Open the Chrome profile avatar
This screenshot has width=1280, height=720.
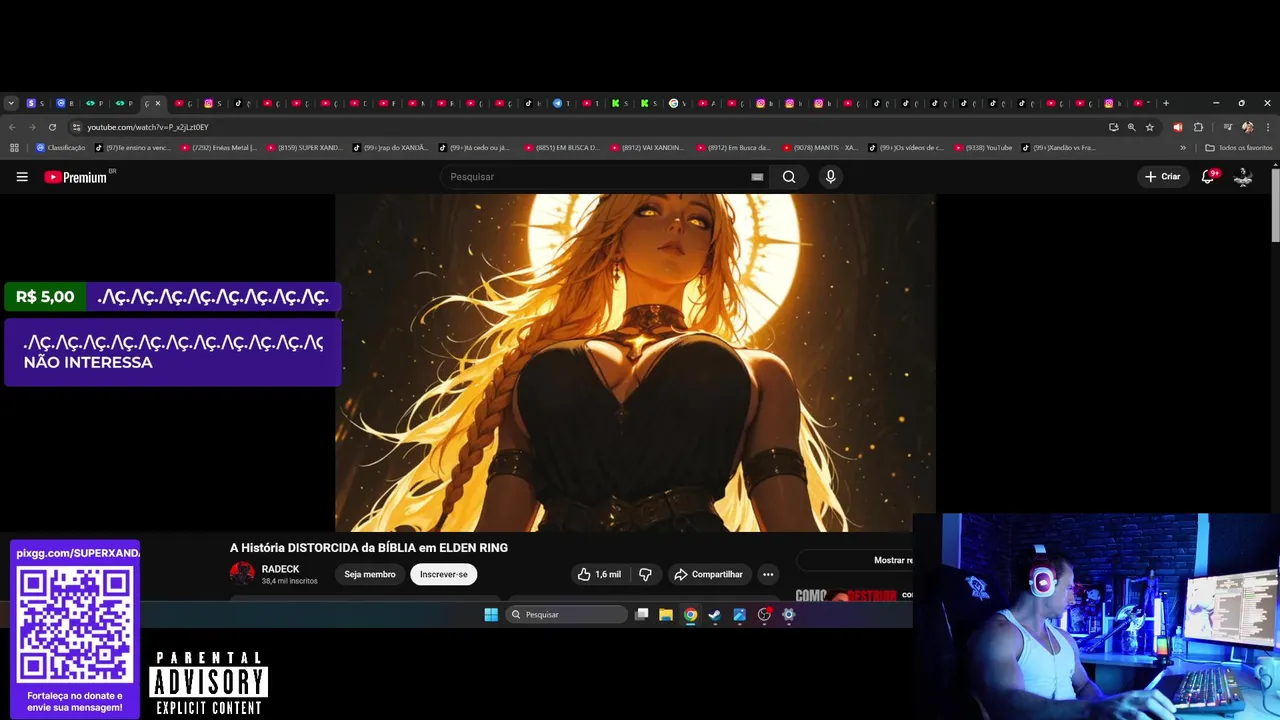pyautogui.click(x=1247, y=127)
